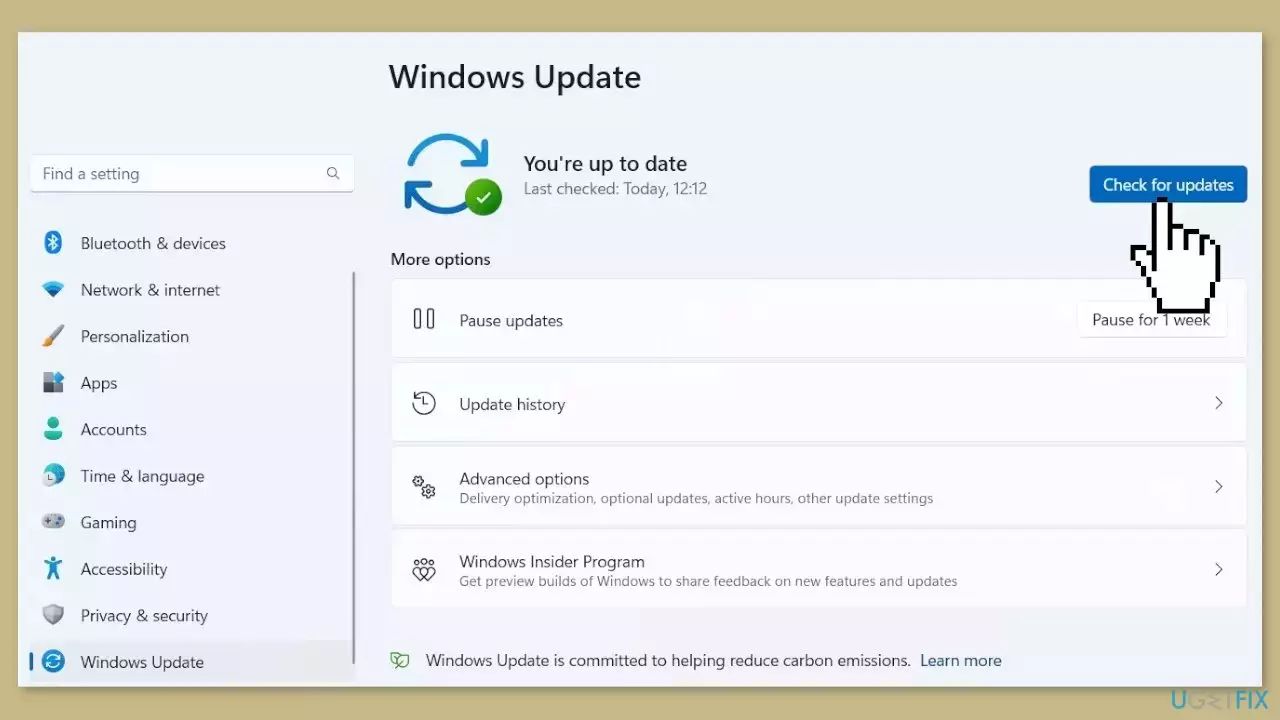Click the Gaming controller icon

click(53, 522)
